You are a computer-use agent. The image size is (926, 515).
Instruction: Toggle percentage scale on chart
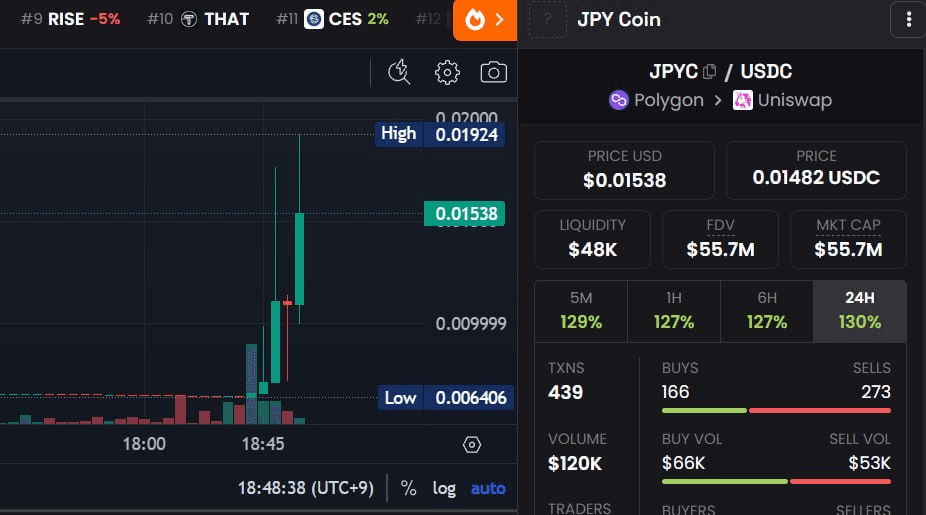(408, 488)
